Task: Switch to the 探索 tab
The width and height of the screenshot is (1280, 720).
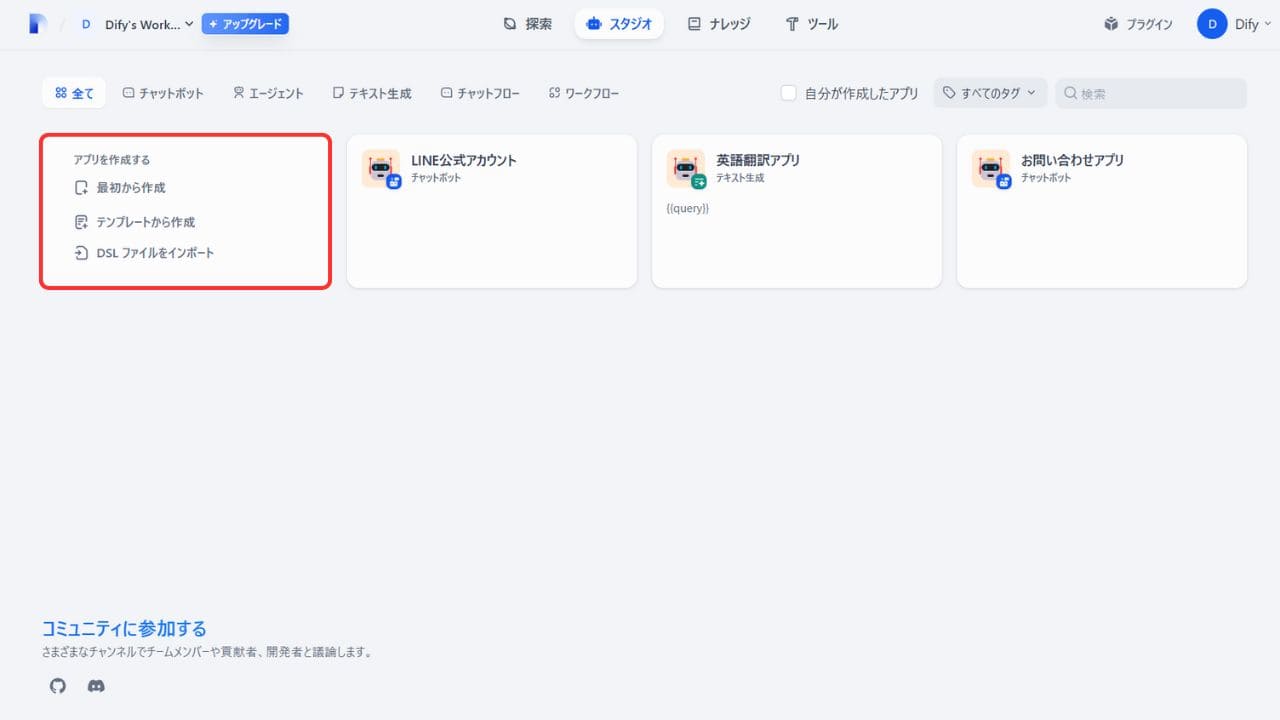Action: point(527,24)
